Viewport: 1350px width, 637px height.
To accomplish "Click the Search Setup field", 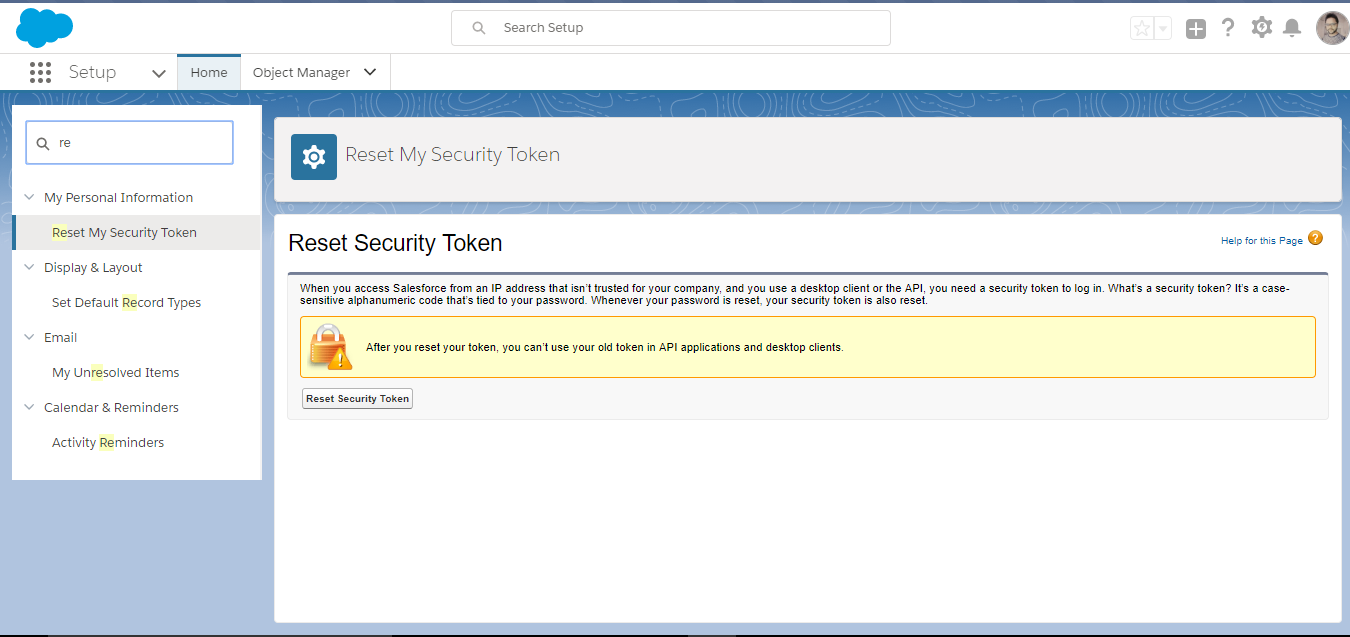I will pyautogui.click(x=670, y=28).
